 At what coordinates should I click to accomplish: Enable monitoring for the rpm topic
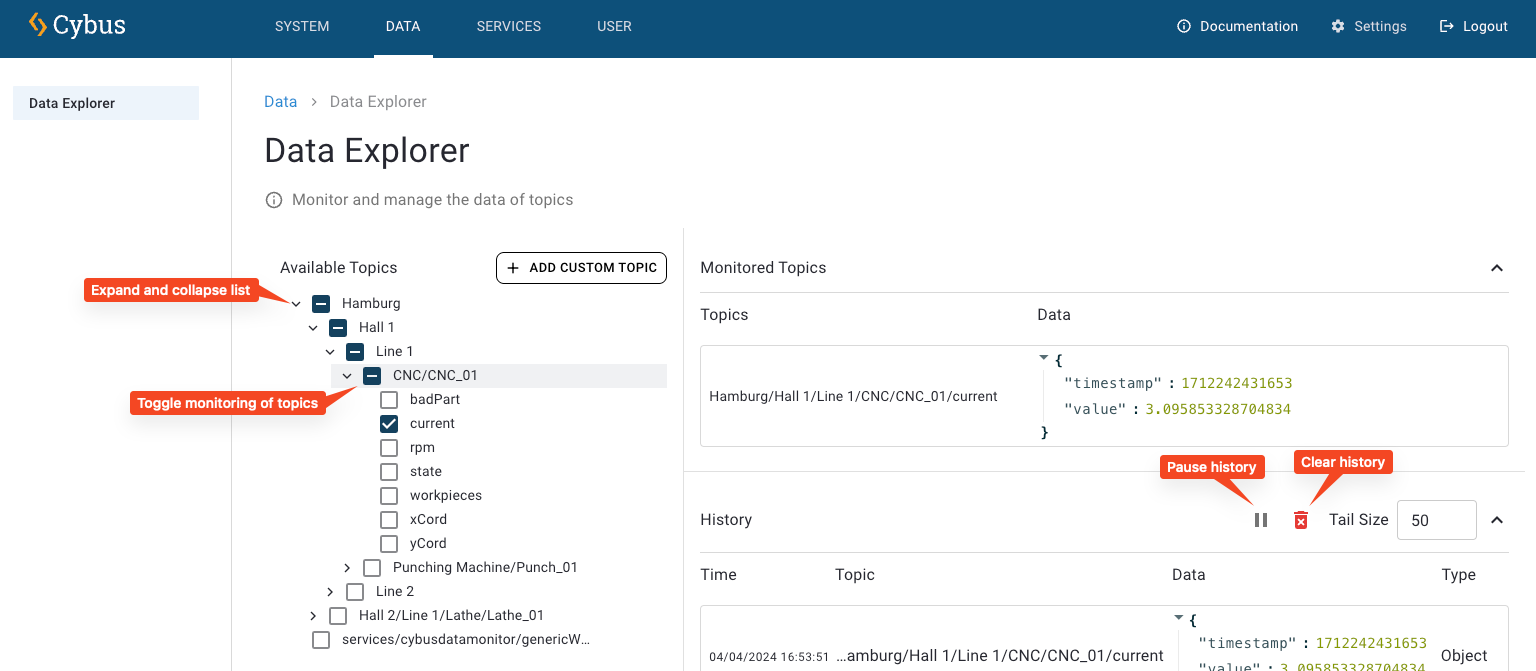coord(389,447)
